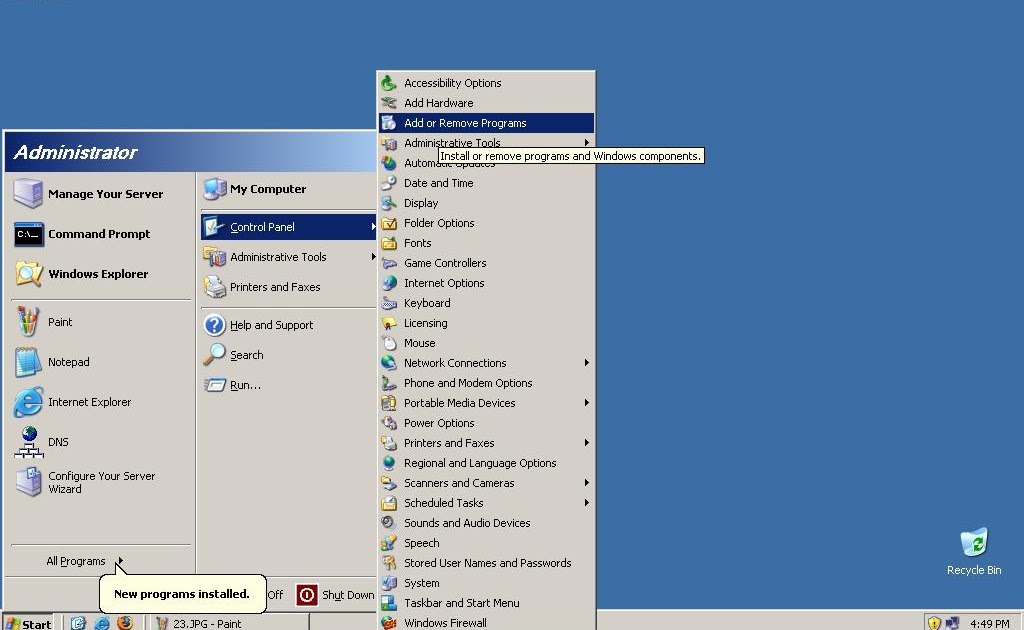Select Help and Support in Start menu
Viewport: 1024px width, 630px height.
(x=288, y=325)
